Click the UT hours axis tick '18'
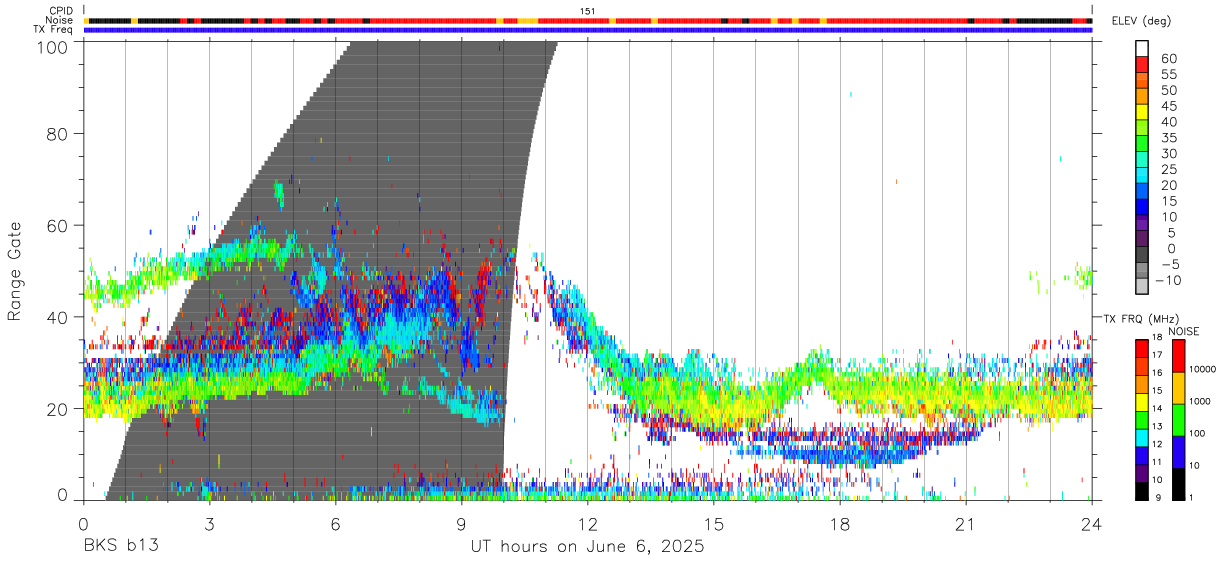Viewport: 1228px width, 567px height. [840, 523]
